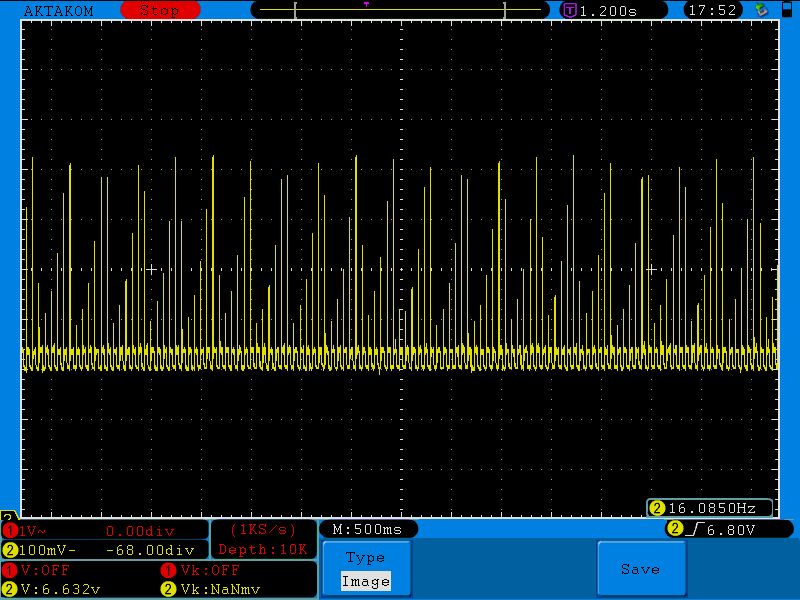The image size is (800, 600).
Task: Click the left cursor cross on the waveform
Action: pos(151,269)
